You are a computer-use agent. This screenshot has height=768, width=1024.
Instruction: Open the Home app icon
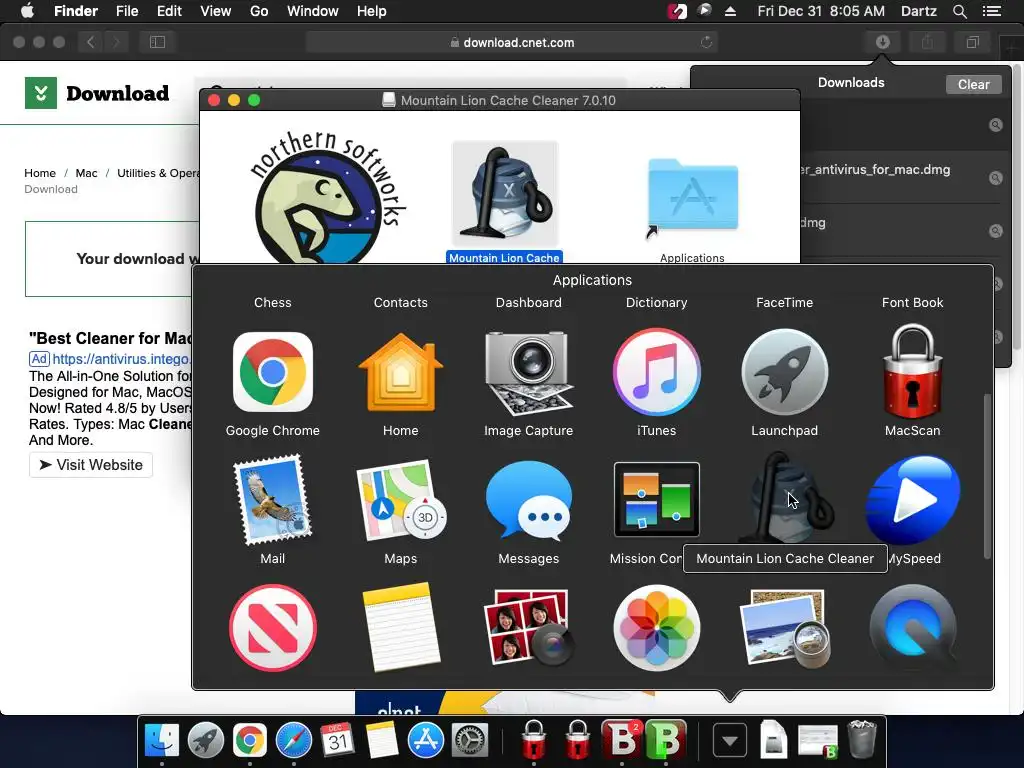pos(400,372)
